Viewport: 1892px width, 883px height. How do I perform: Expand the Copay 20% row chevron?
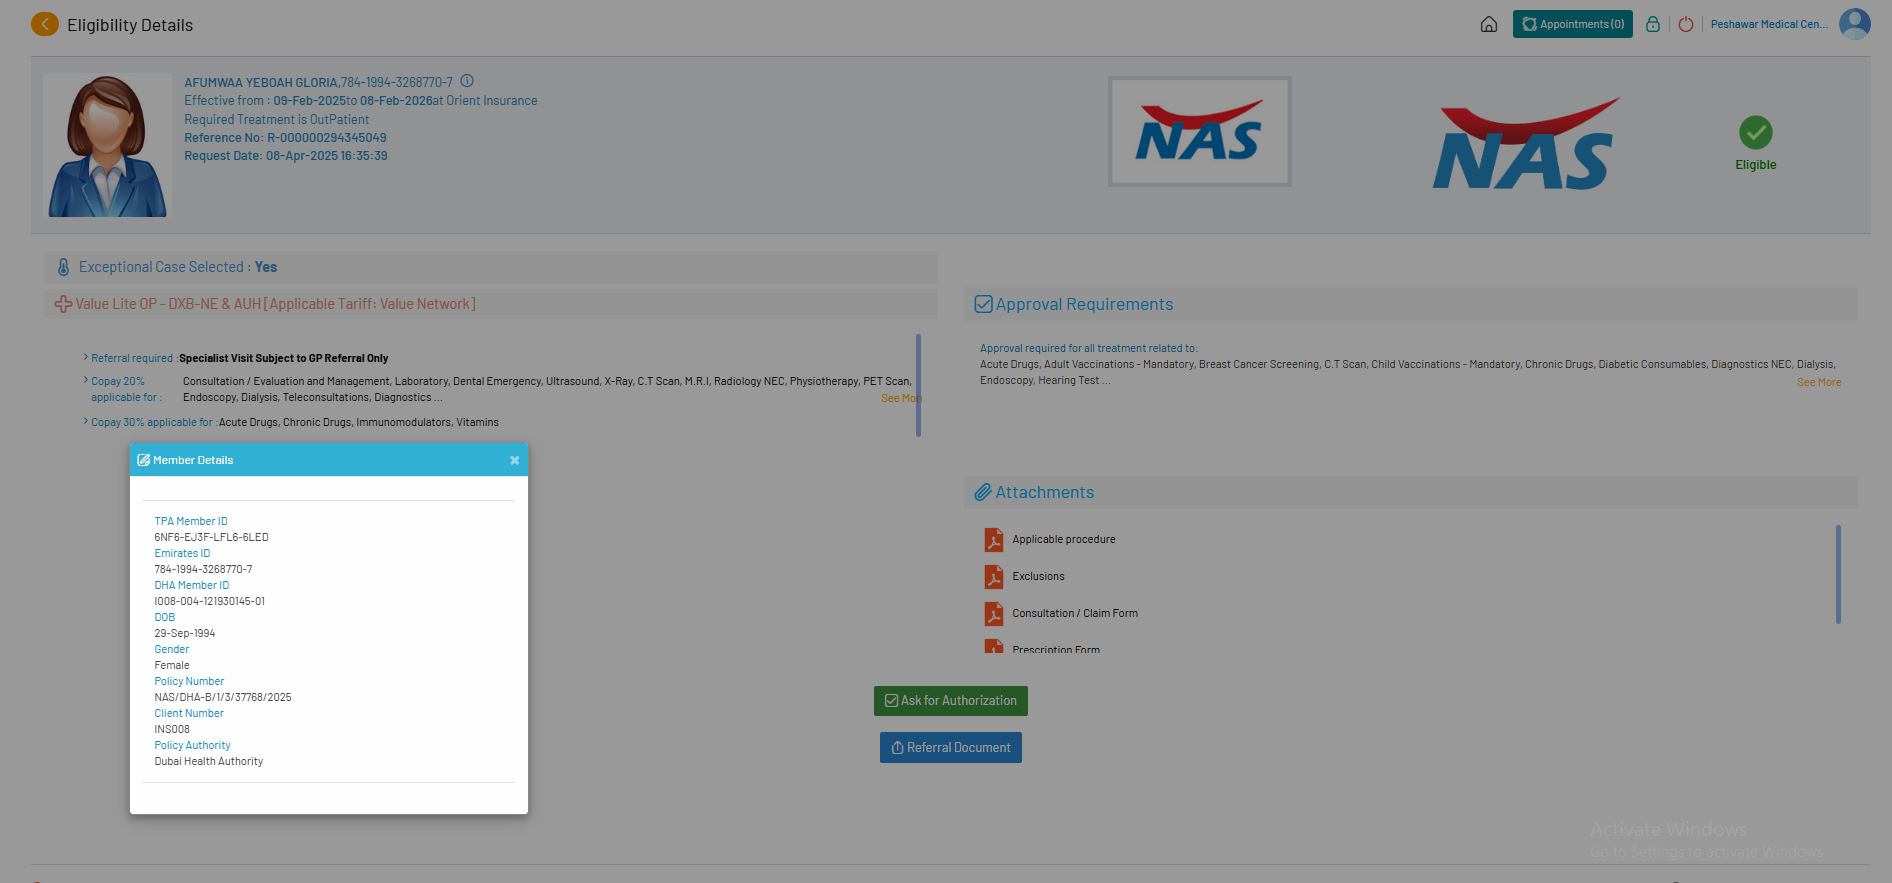click(x=86, y=380)
